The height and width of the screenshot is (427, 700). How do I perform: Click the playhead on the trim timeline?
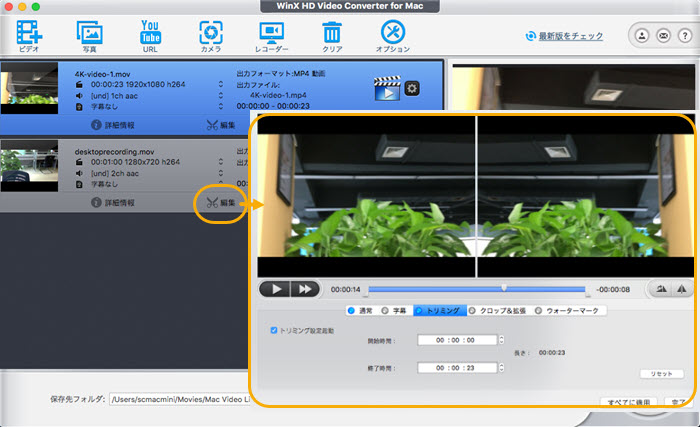click(x=504, y=288)
